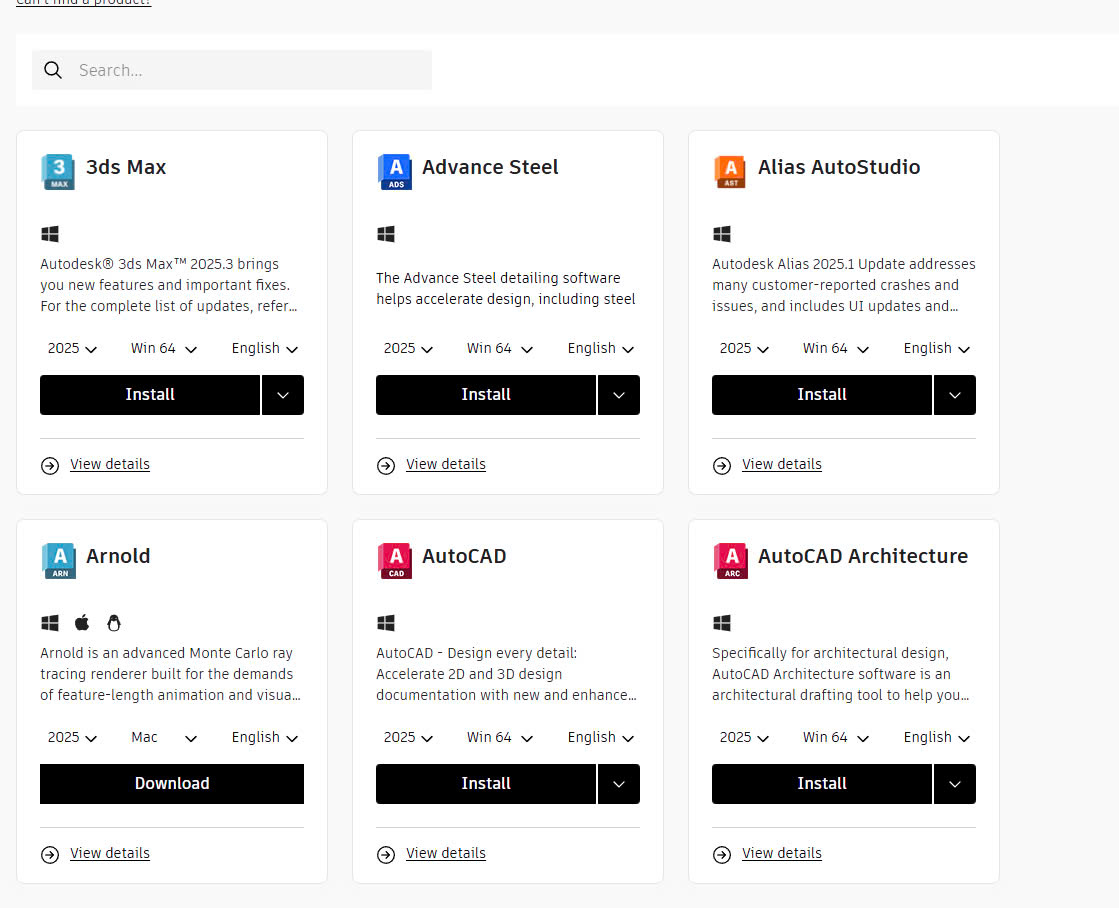Open AutoCAD year 2025 dropdown
1119x908 pixels.
(x=407, y=737)
